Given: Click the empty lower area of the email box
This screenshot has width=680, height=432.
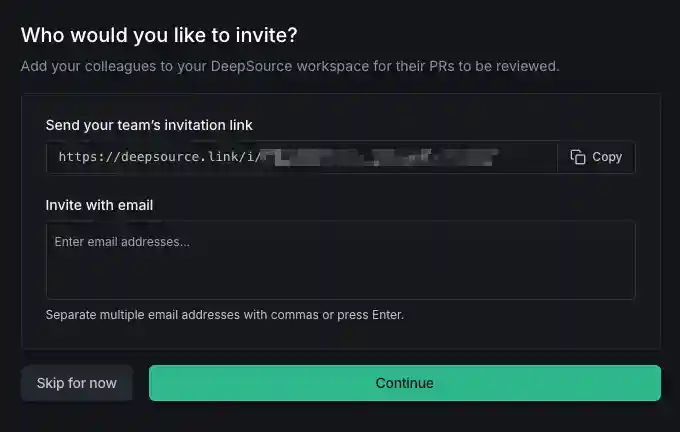Looking at the screenshot, I should [x=340, y=280].
